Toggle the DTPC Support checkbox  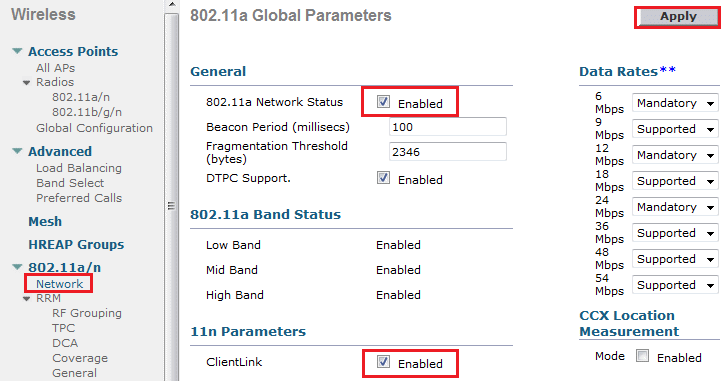click(x=383, y=178)
